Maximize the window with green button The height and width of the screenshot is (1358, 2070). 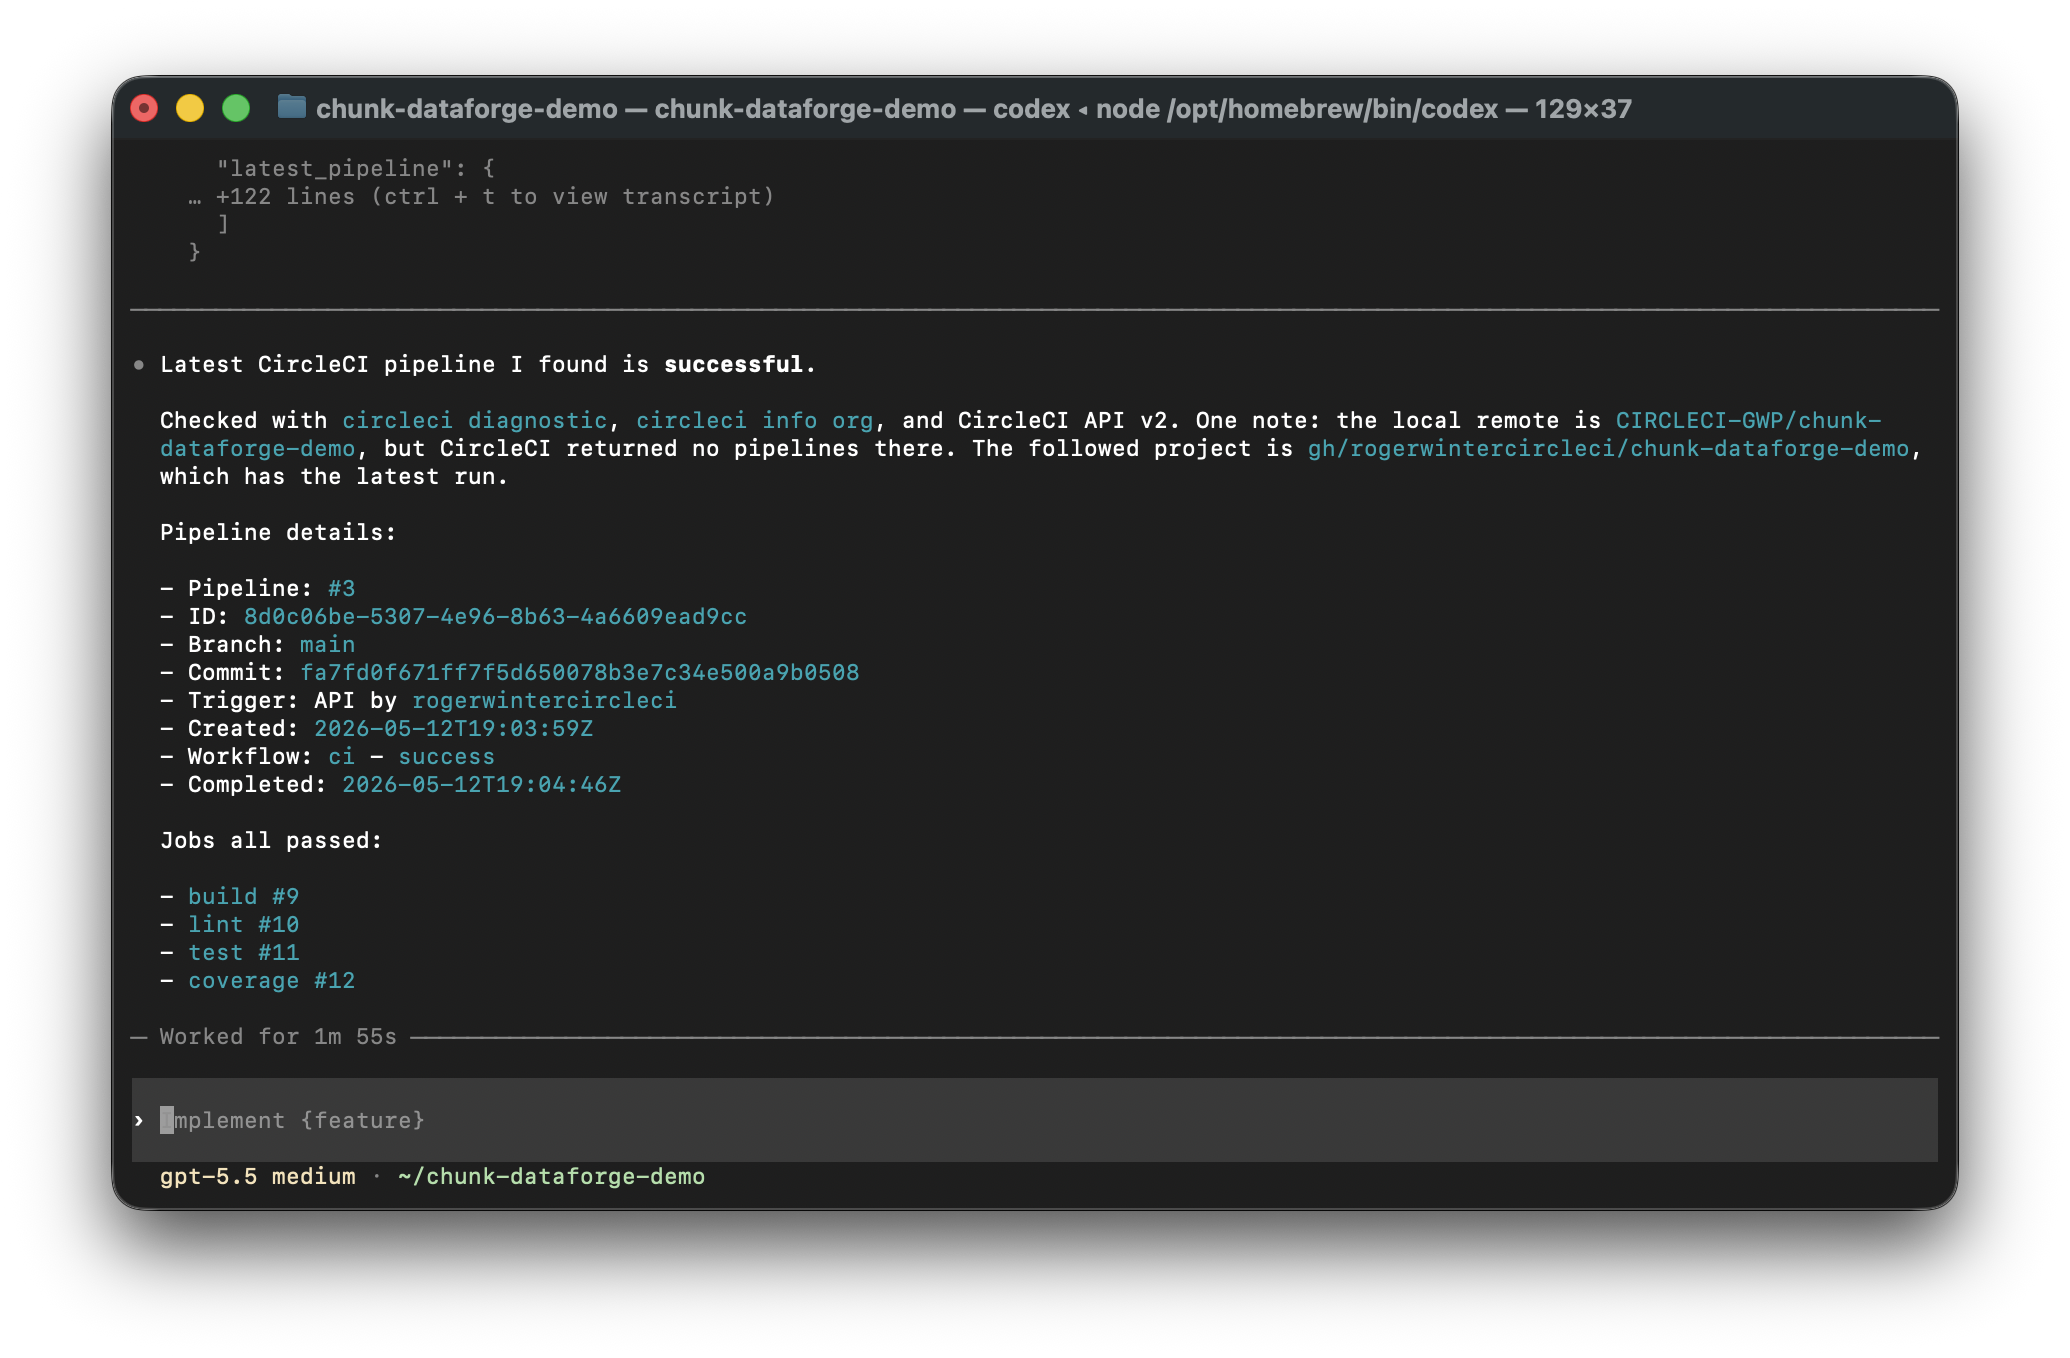[236, 108]
